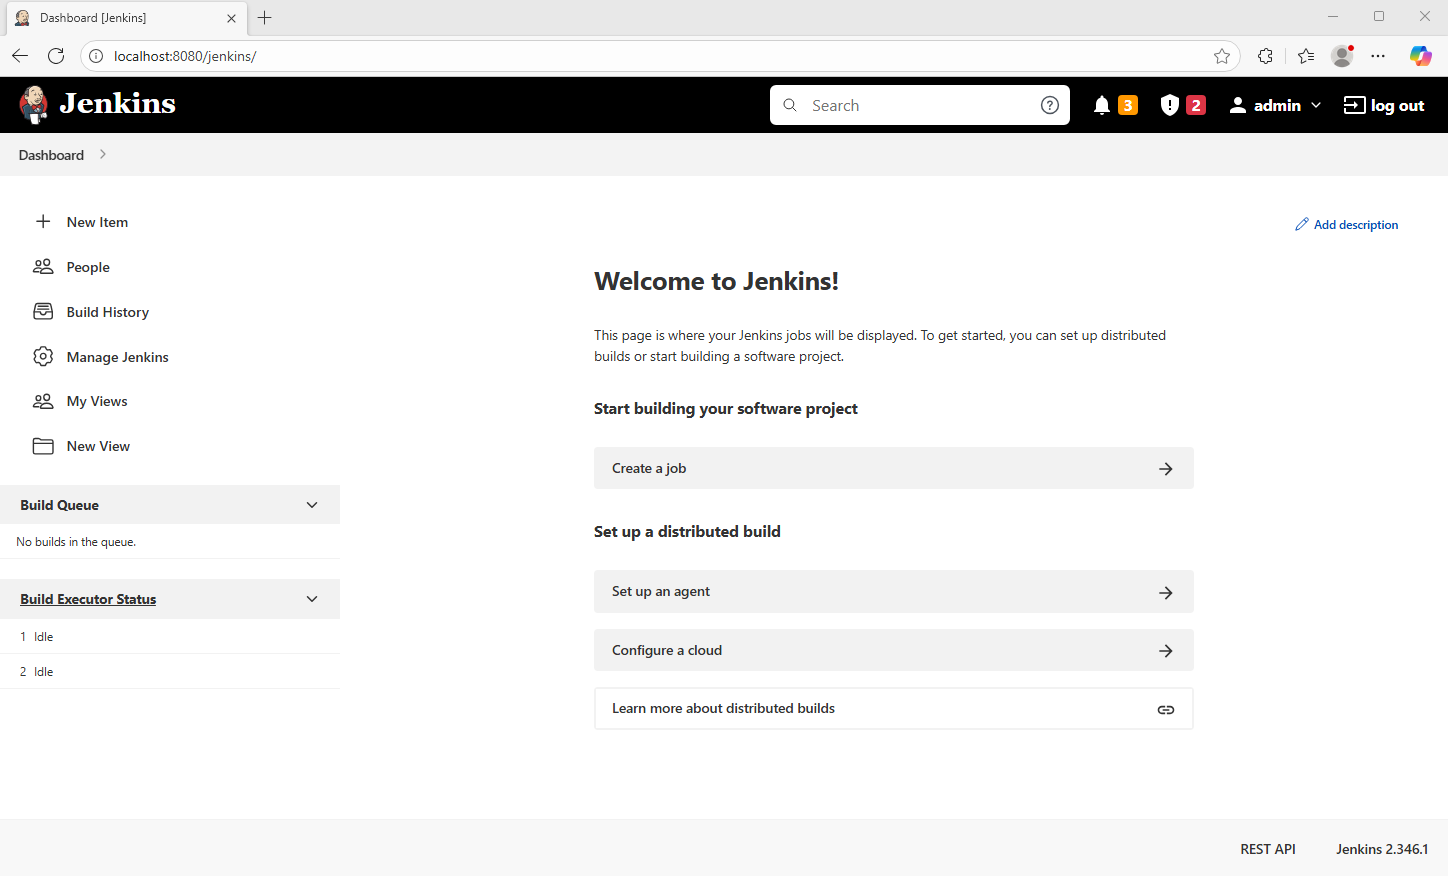Open browser Settings and more ellipsis
Viewport: 1448px width, 876px height.
tap(1378, 56)
